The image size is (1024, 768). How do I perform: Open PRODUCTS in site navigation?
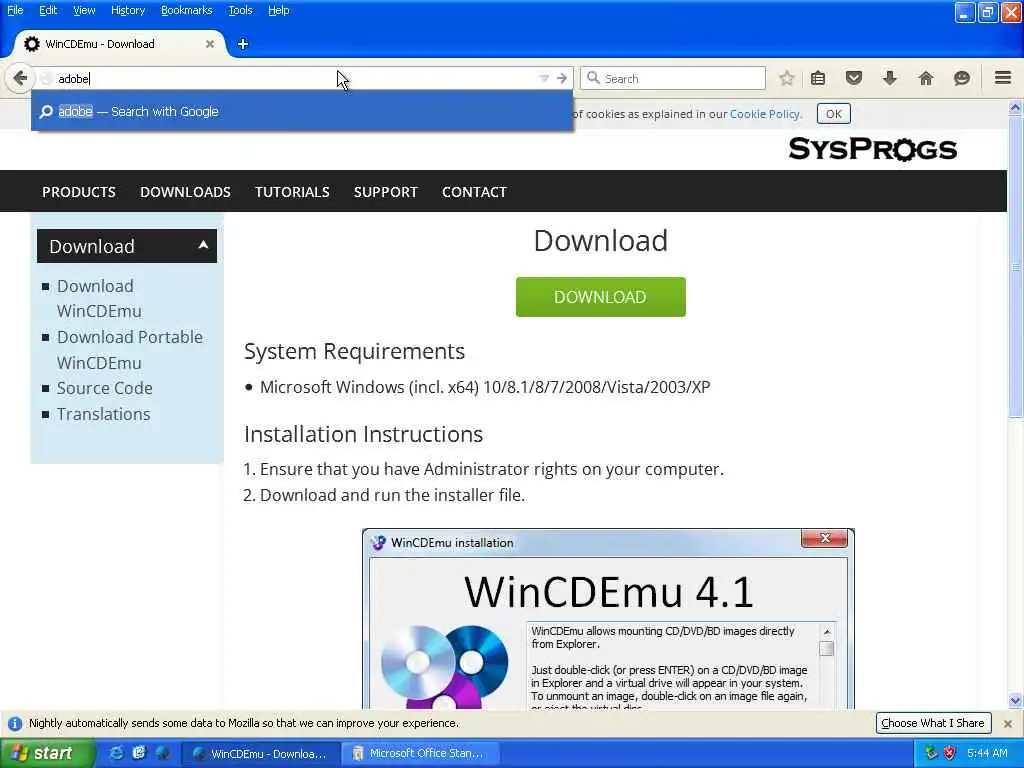[79, 192]
